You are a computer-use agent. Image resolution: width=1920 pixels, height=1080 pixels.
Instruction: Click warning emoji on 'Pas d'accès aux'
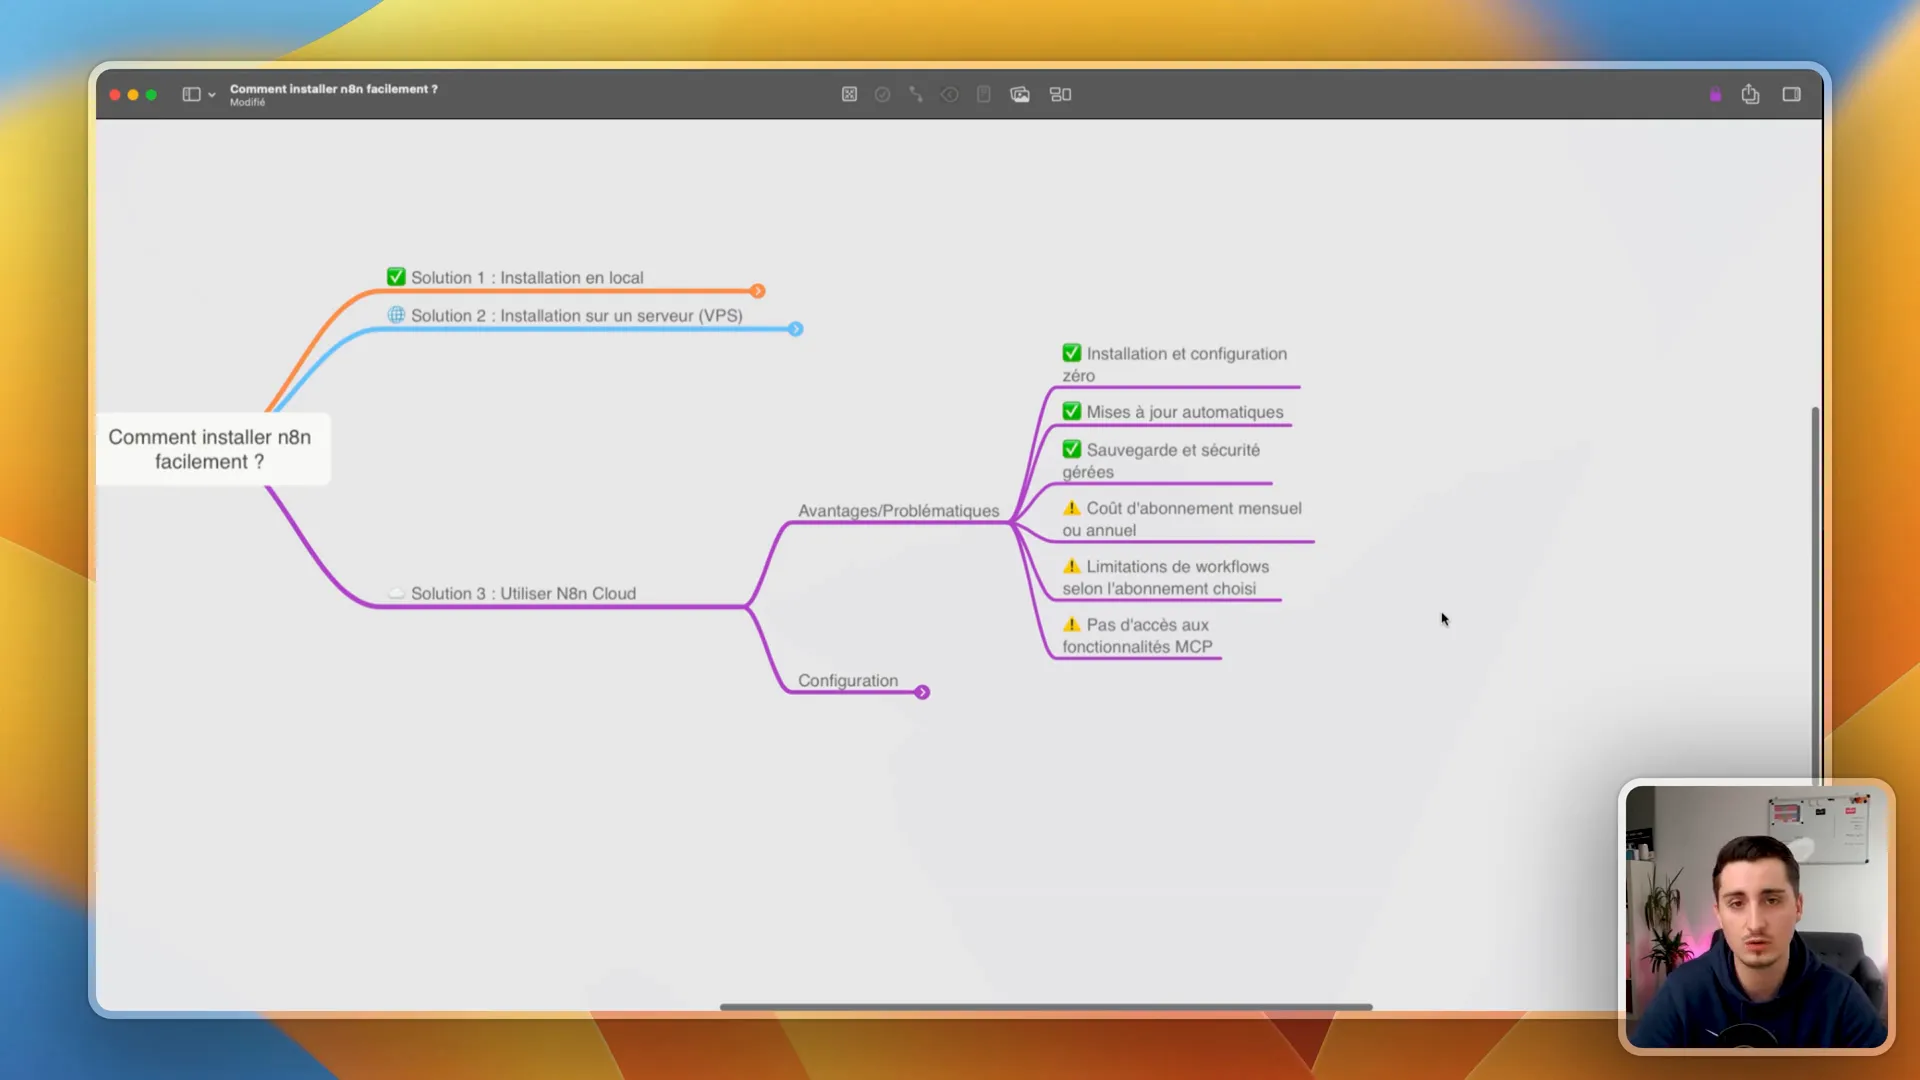(1072, 624)
